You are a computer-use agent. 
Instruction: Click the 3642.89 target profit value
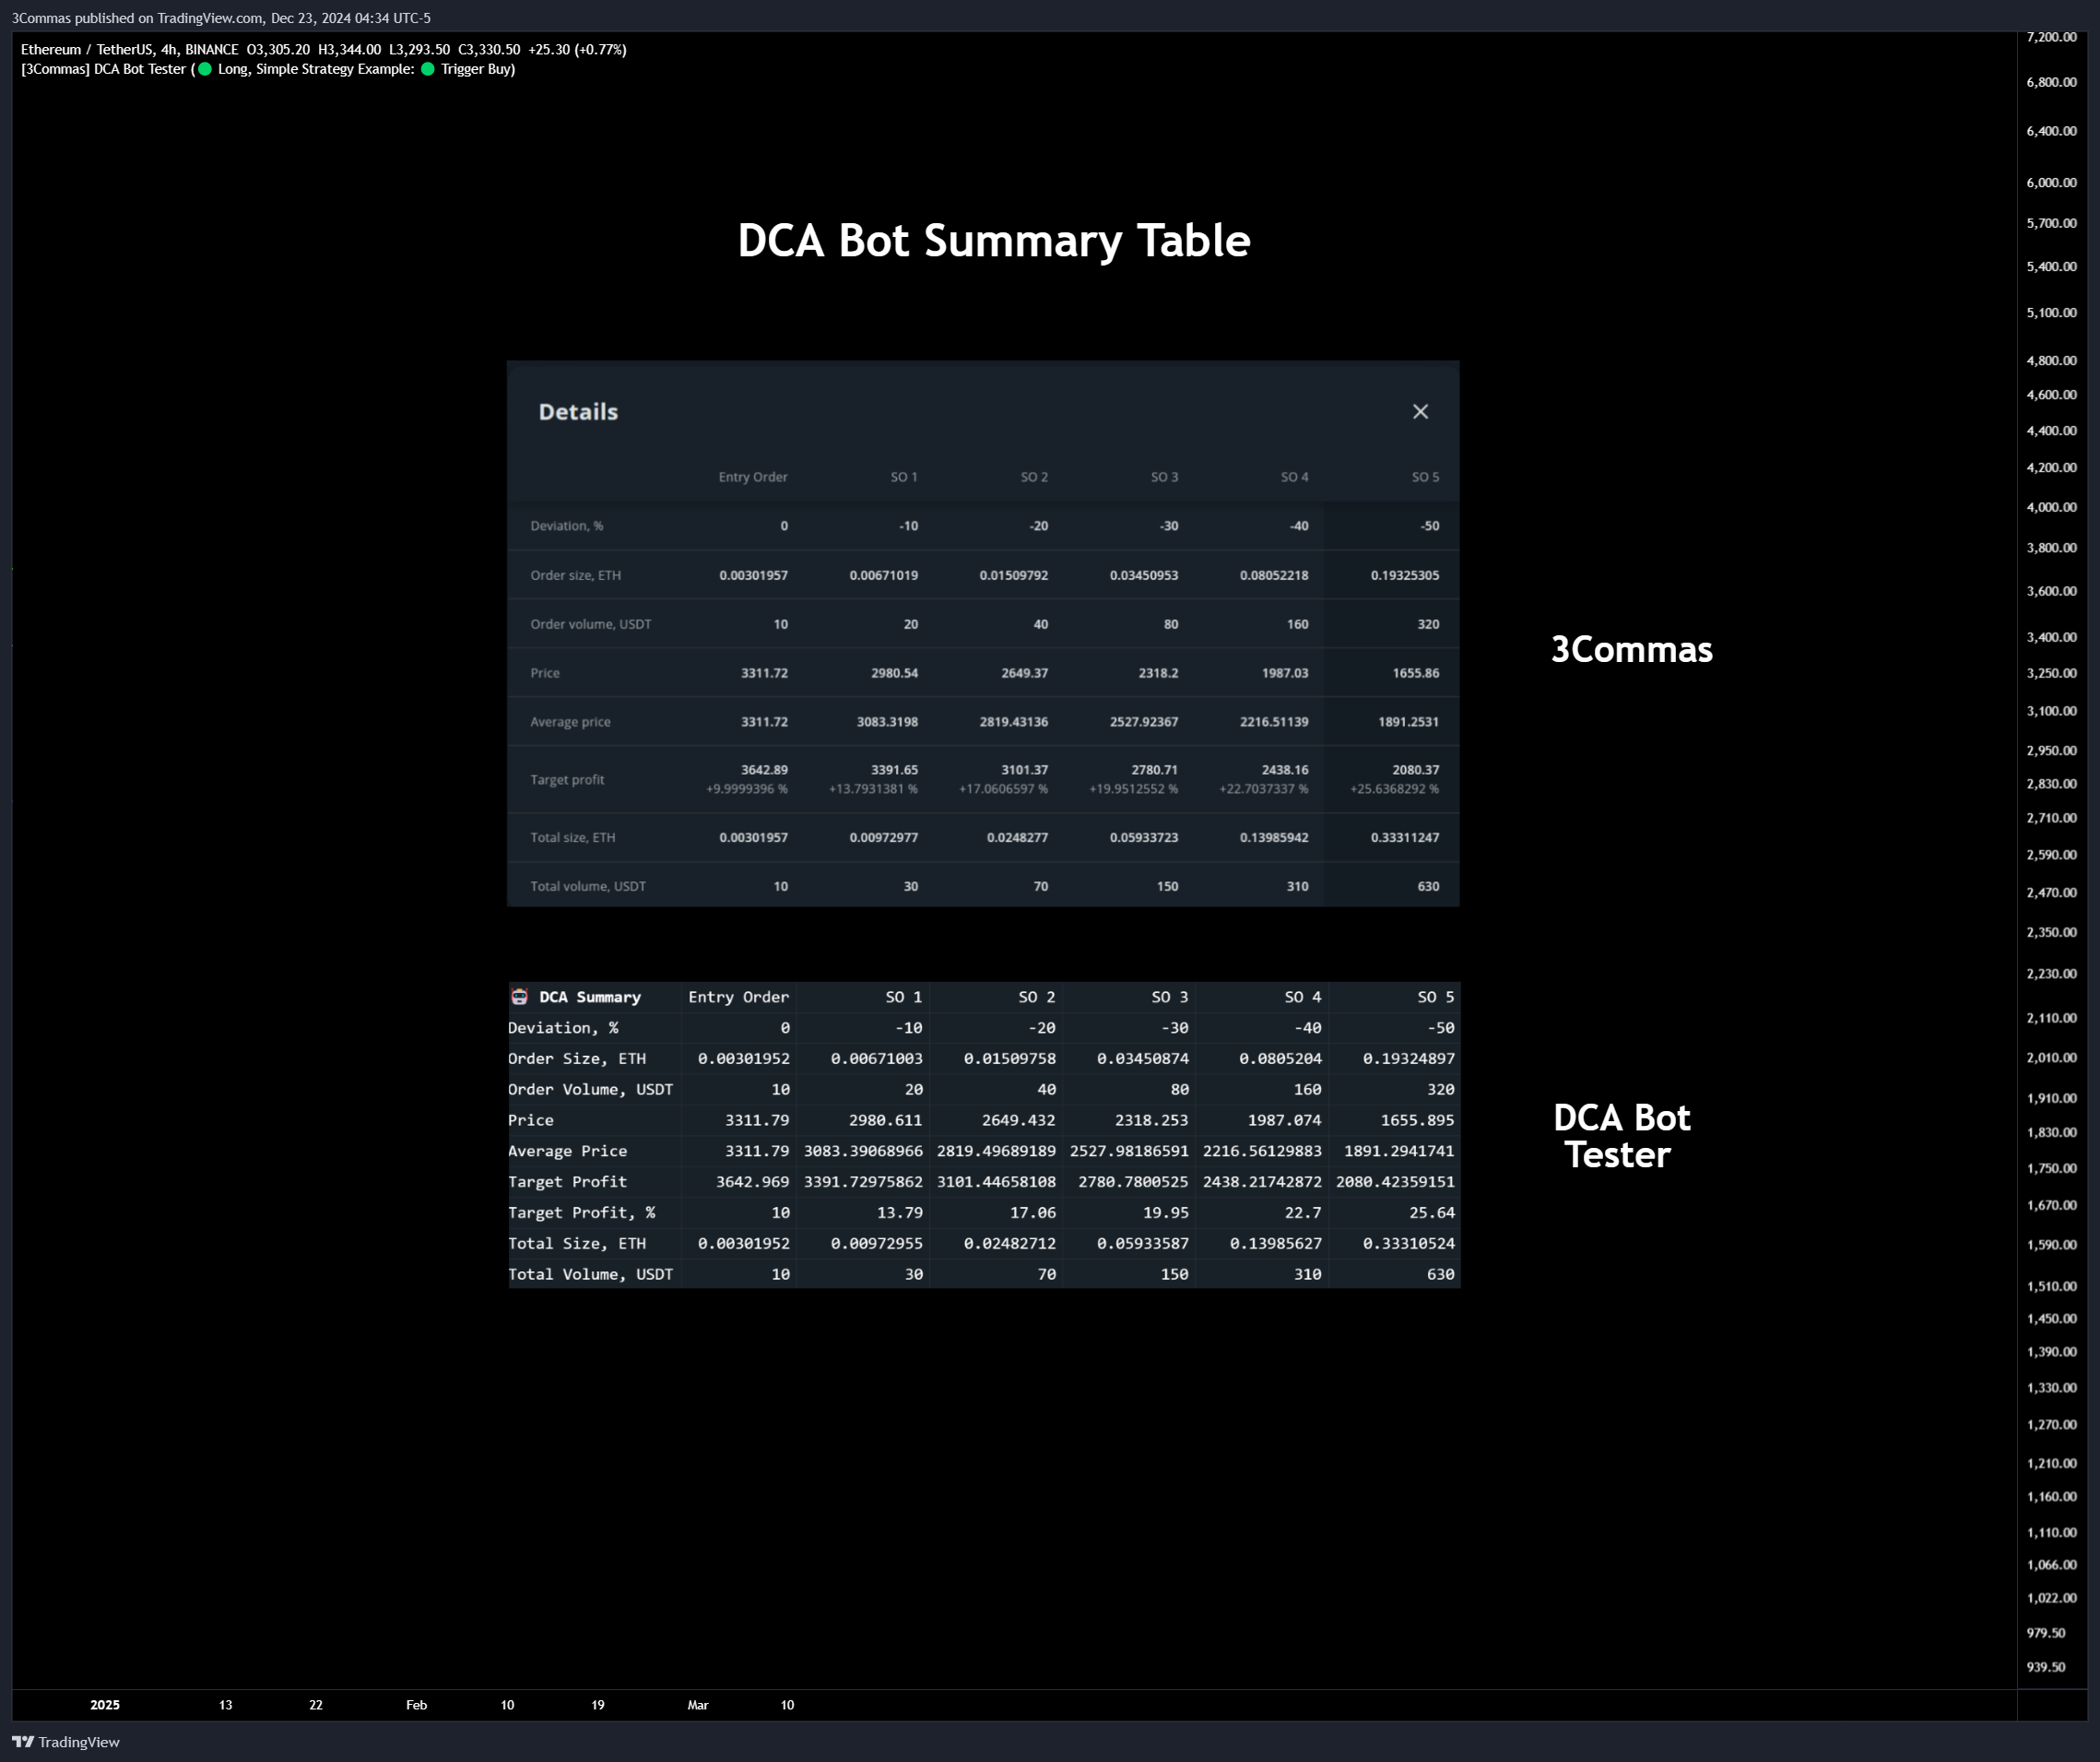[x=764, y=770]
